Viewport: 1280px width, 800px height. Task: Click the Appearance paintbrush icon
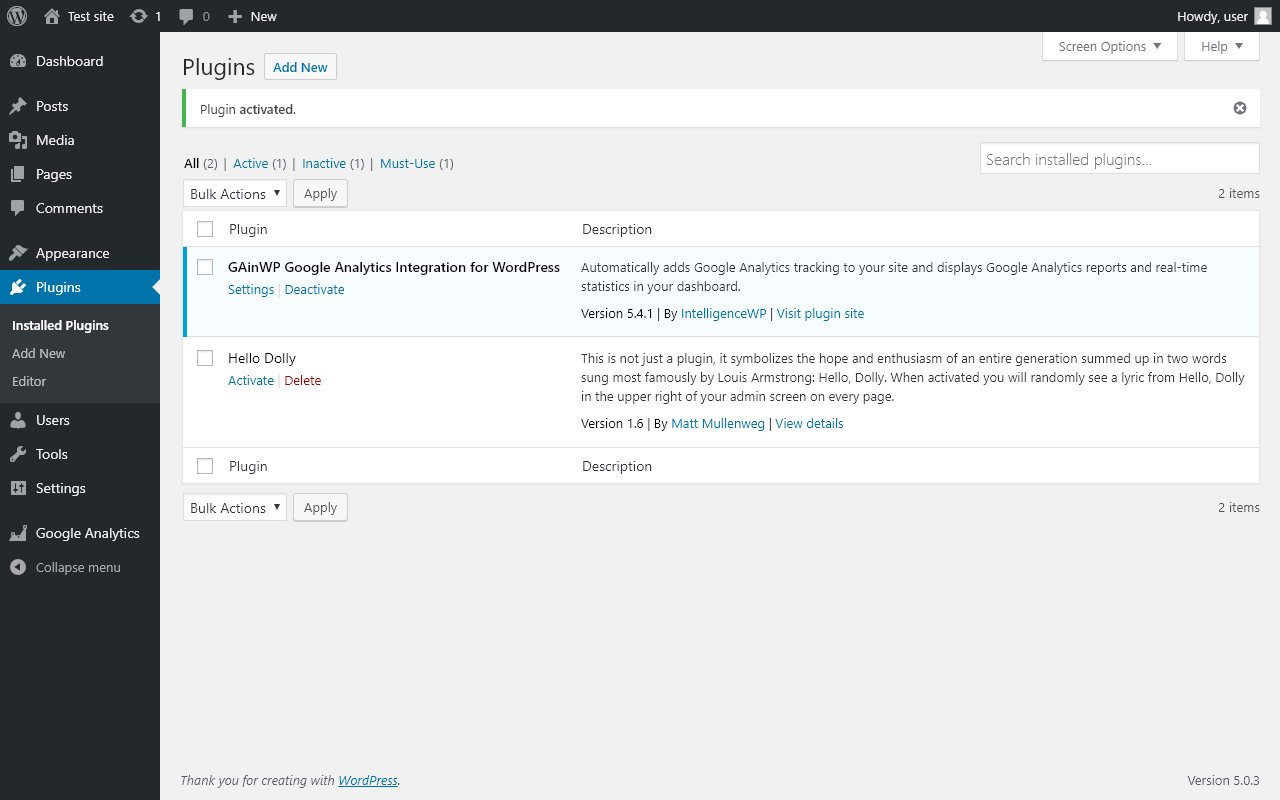pos(18,253)
